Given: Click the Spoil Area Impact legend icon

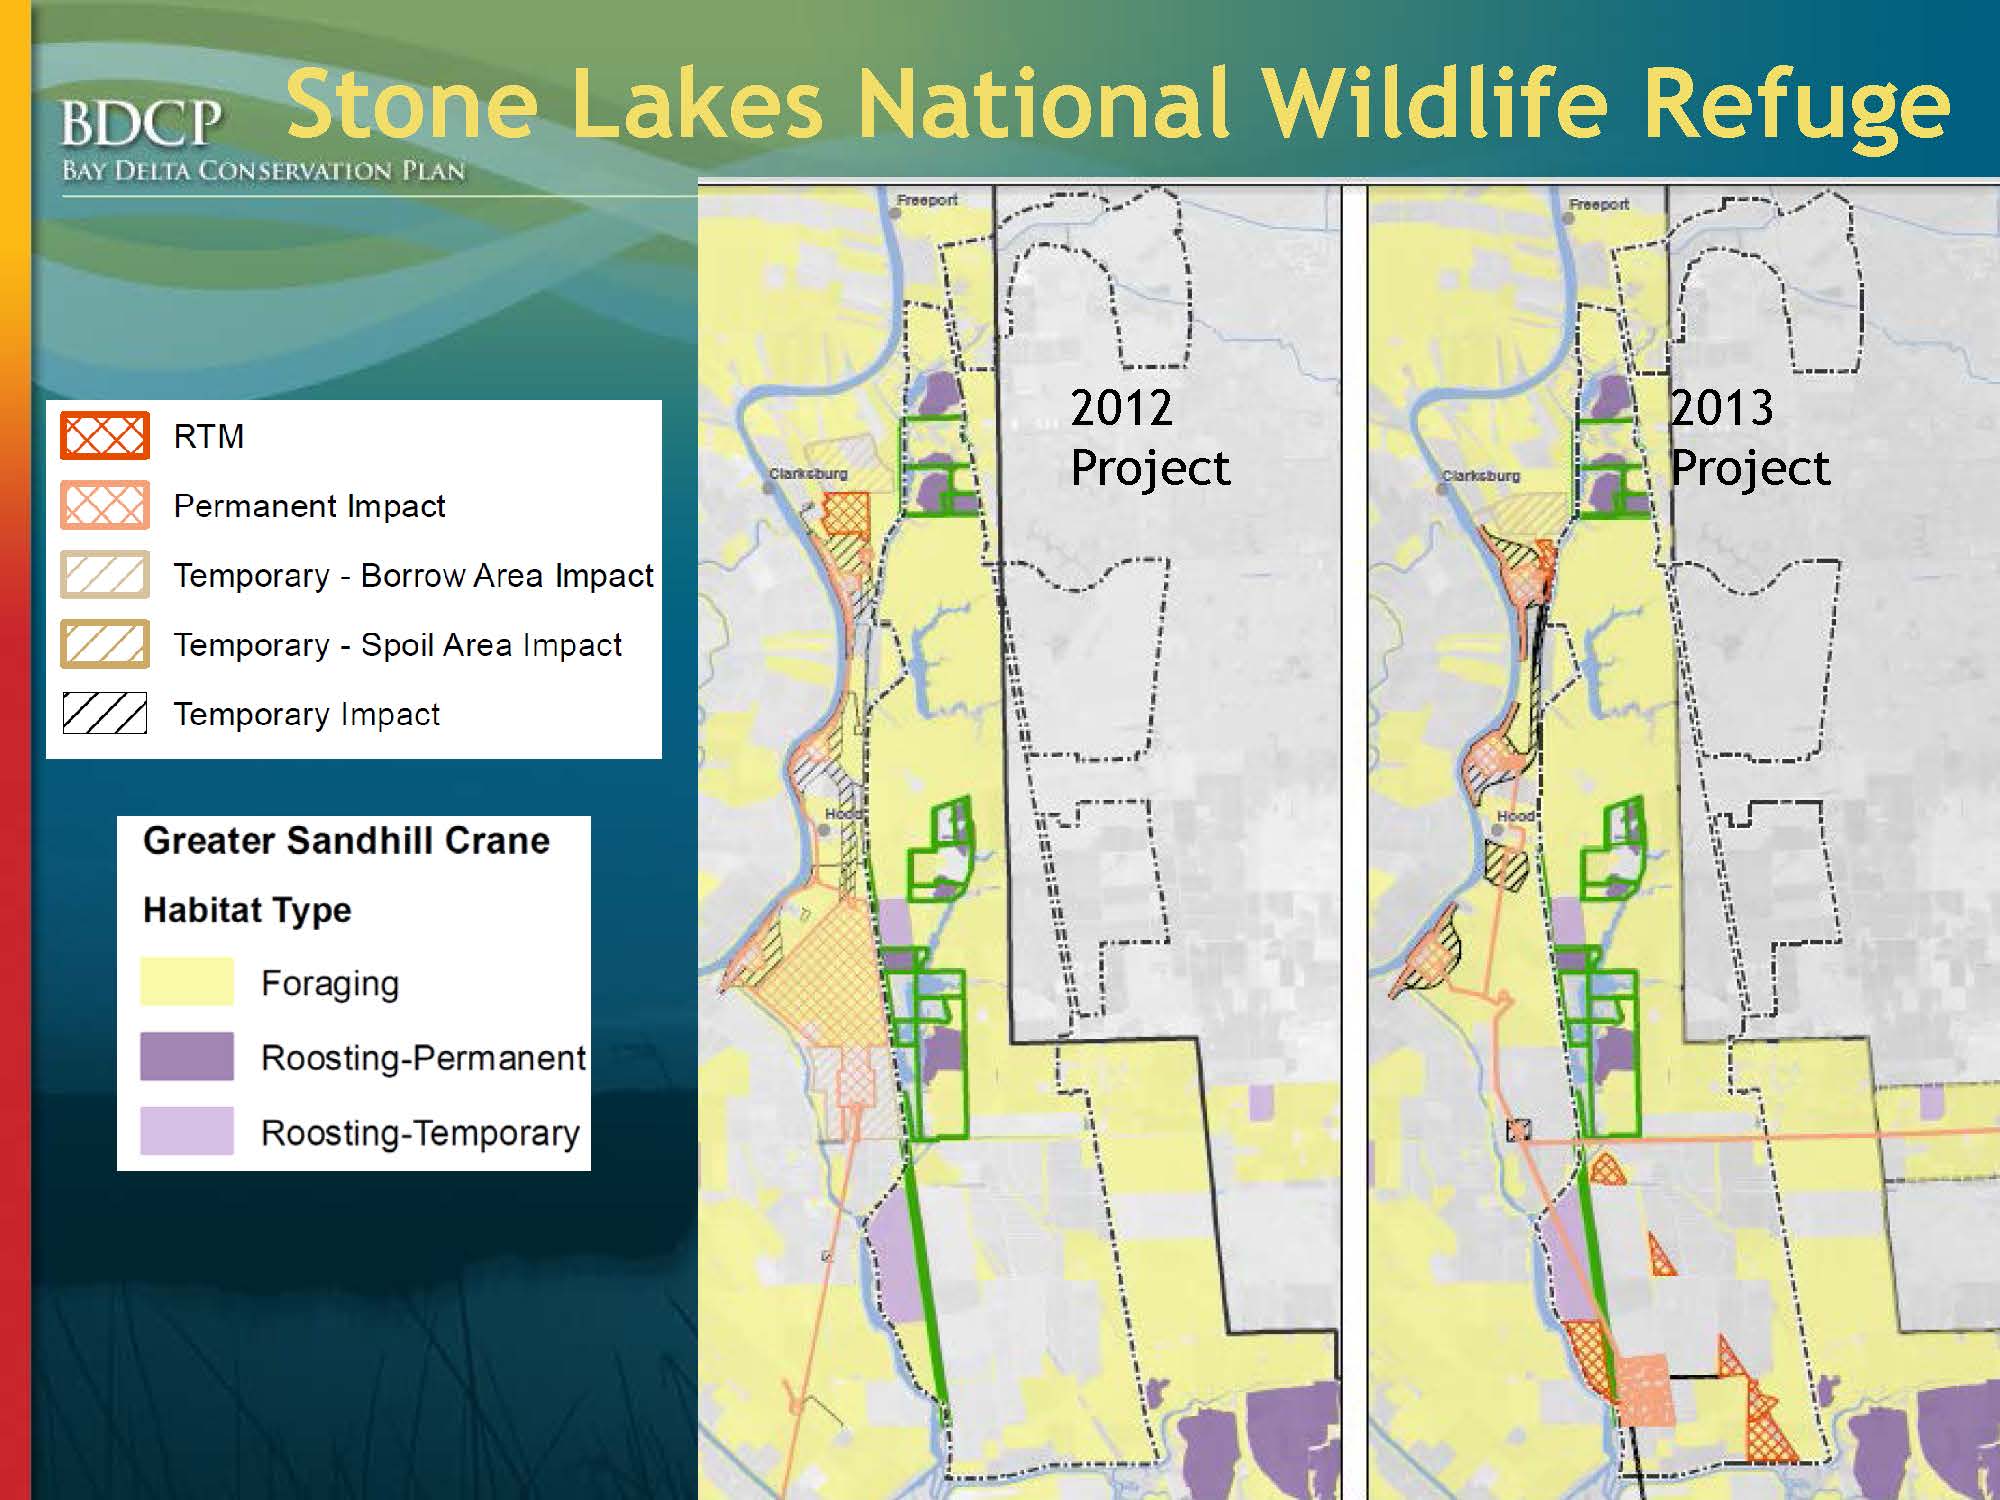Looking at the screenshot, I should point(105,644).
